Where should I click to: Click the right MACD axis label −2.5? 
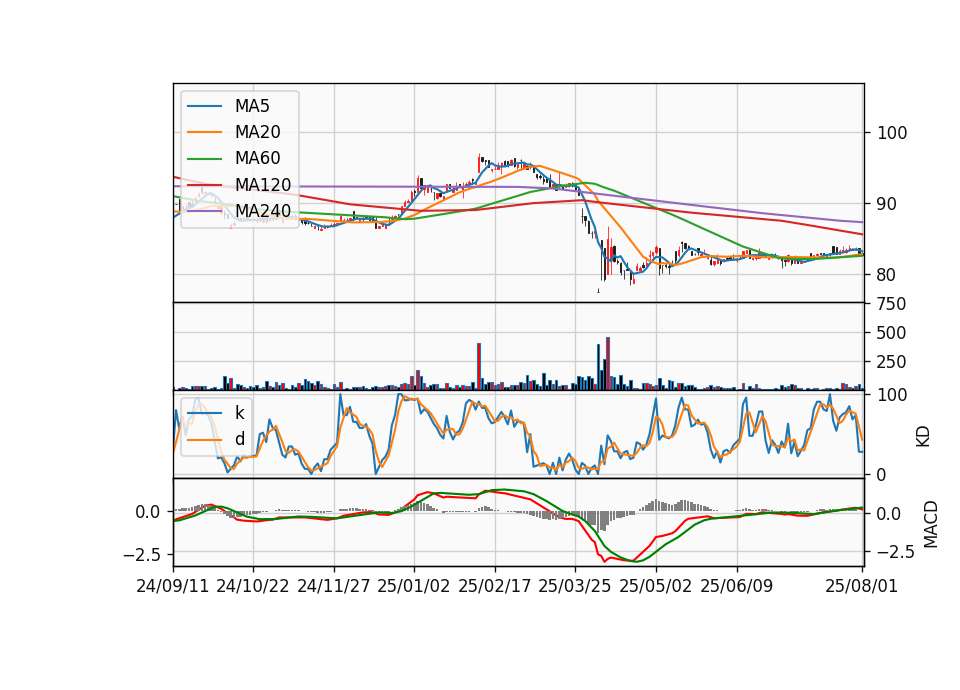pos(897,552)
